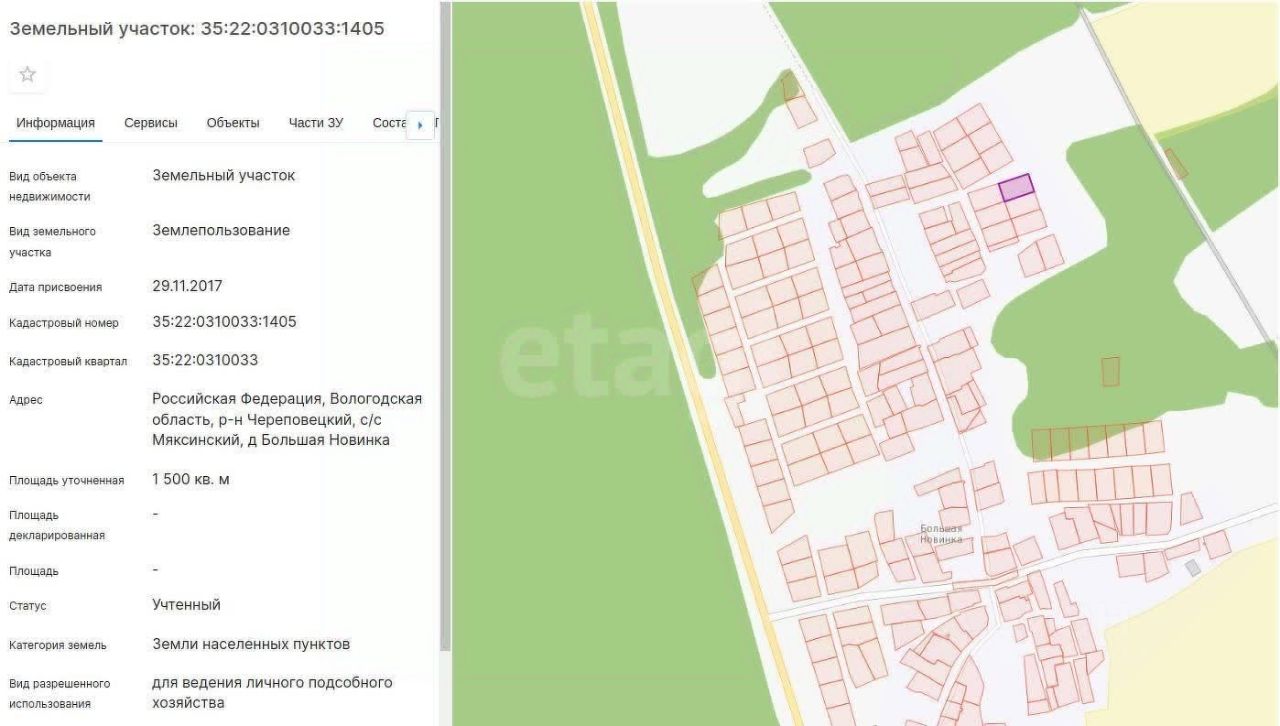Image resolution: width=1280 pixels, height=726 pixels.
Task: Click the Большая Новинка village label
Action: click(941, 534)
